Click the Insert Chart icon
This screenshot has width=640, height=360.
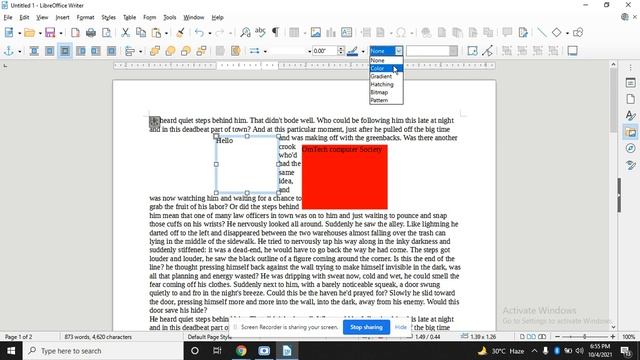point(331,33)
